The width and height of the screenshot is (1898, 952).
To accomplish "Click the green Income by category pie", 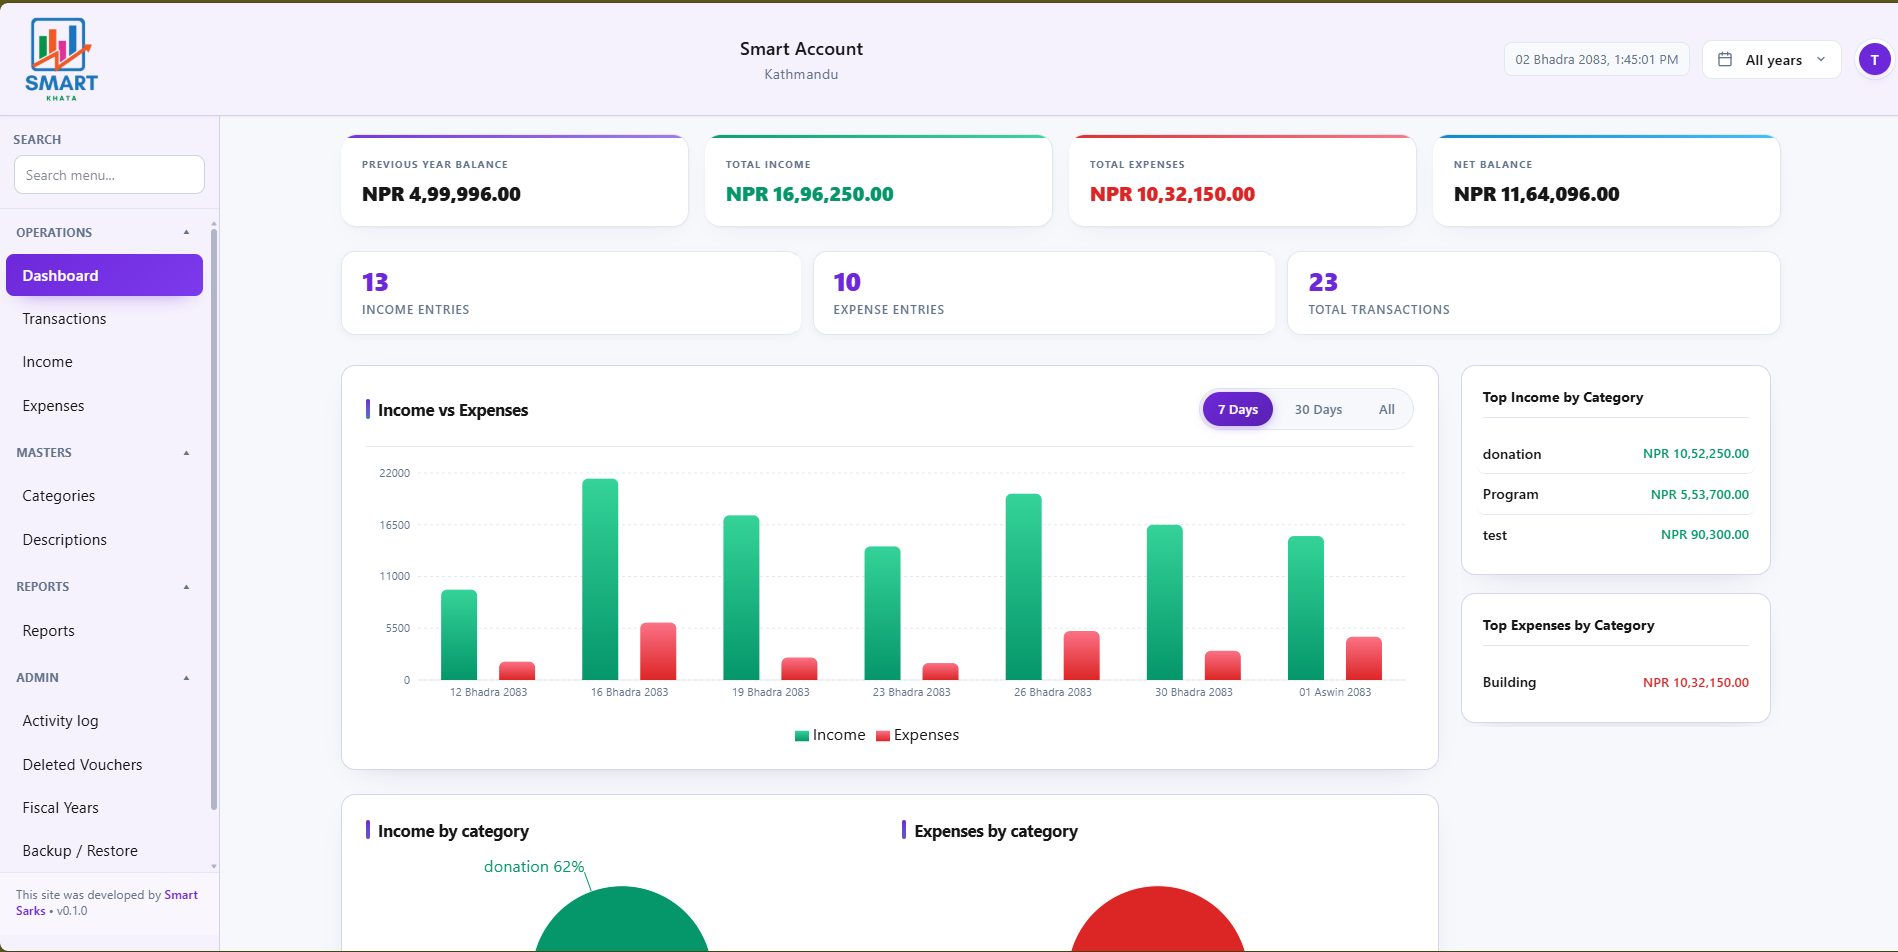I will coord(622,920).
